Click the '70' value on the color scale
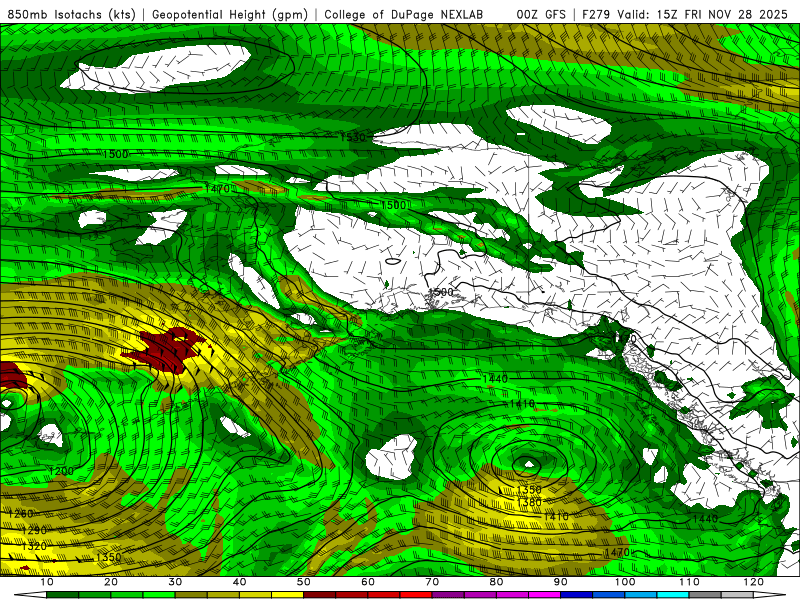Screen dimensions: 800x600 432,582
